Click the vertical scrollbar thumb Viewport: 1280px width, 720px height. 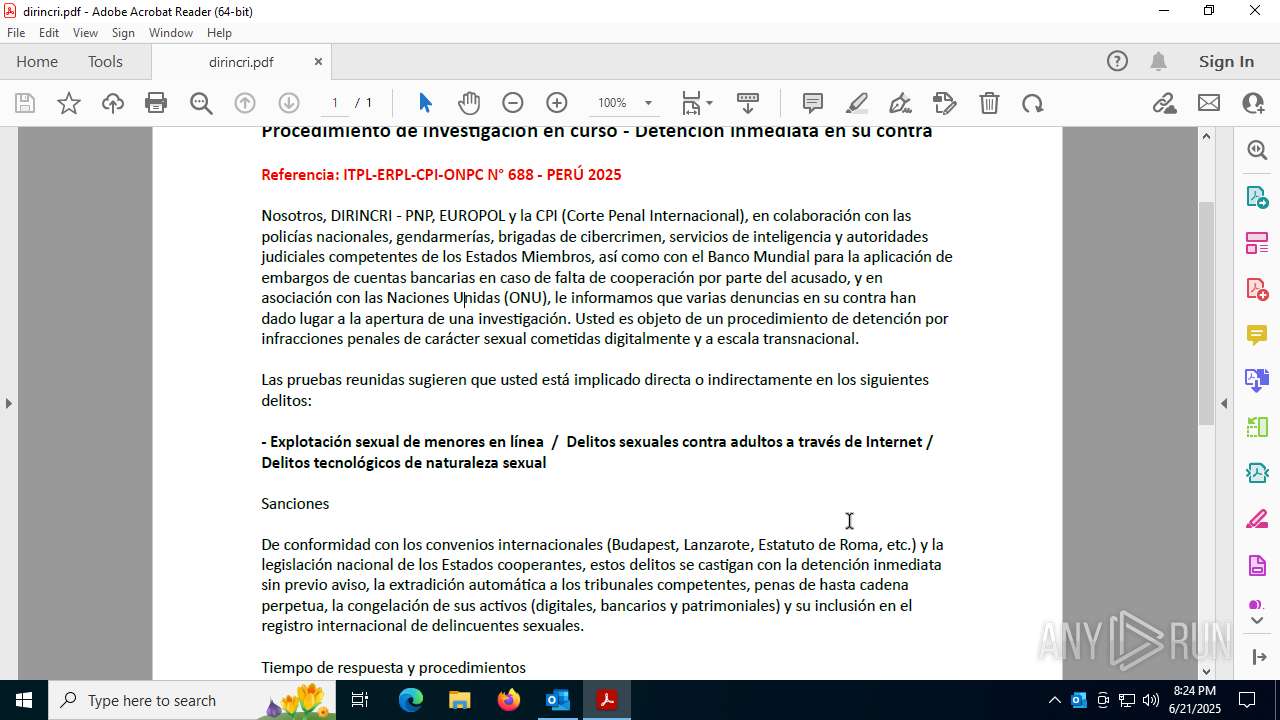pos(1206,313)
